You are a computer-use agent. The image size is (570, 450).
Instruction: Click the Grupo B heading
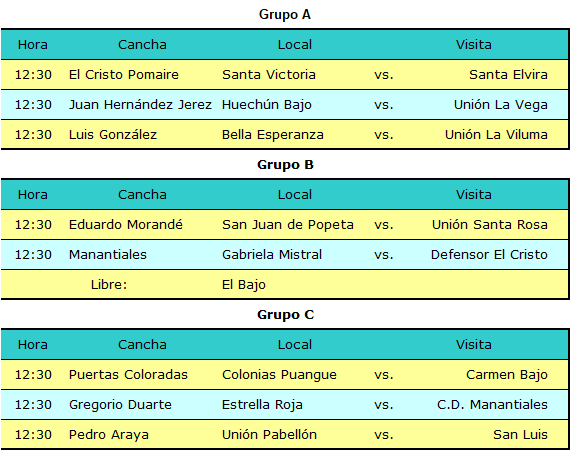click(x=285, y=165)
